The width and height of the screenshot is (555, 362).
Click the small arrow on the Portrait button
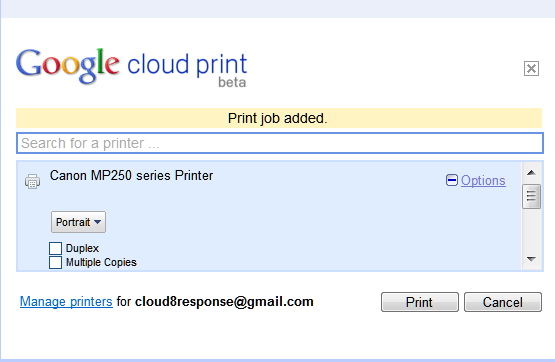click(98, 222)
